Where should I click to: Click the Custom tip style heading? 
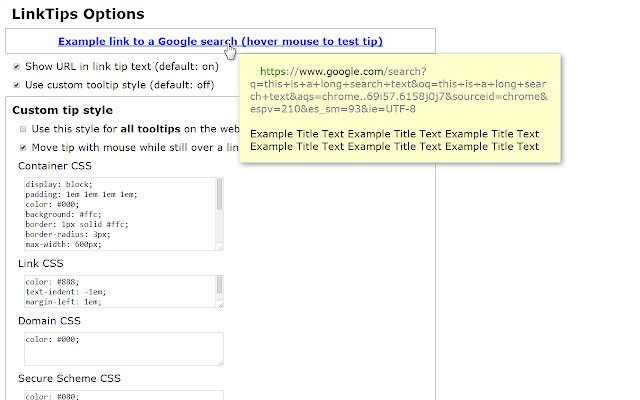point(62,110)
